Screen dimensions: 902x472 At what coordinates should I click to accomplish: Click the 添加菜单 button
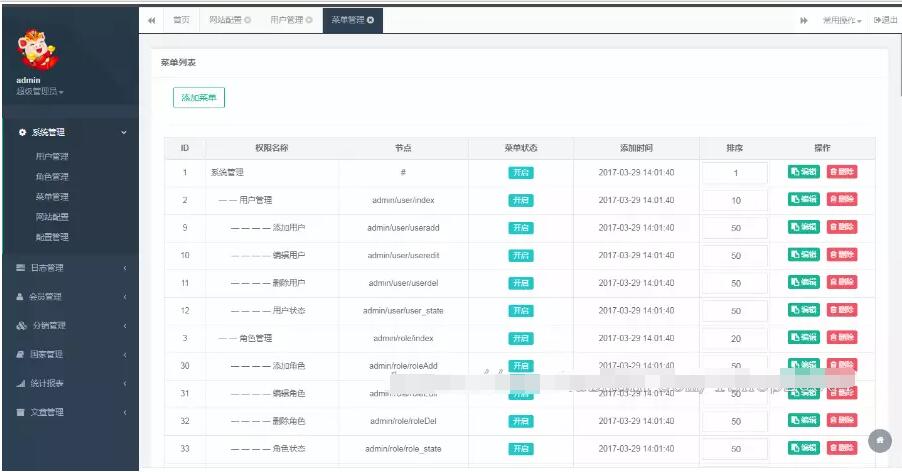(198, 97)
